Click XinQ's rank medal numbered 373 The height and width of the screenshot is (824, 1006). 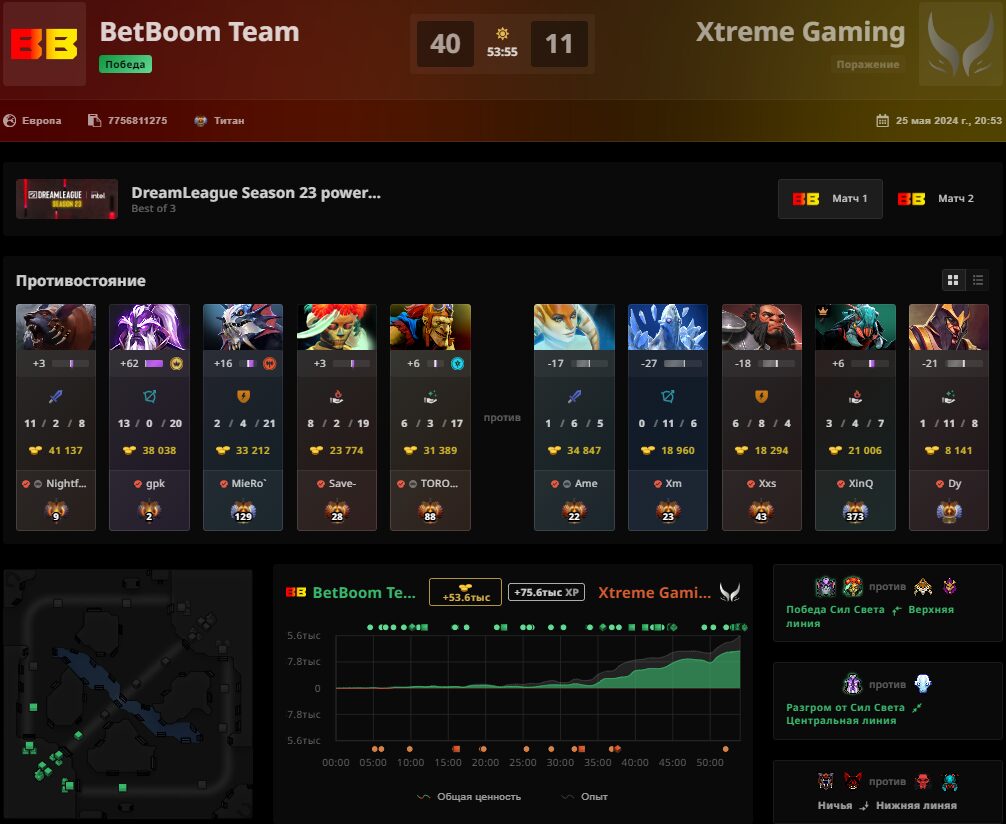point(855,512)
